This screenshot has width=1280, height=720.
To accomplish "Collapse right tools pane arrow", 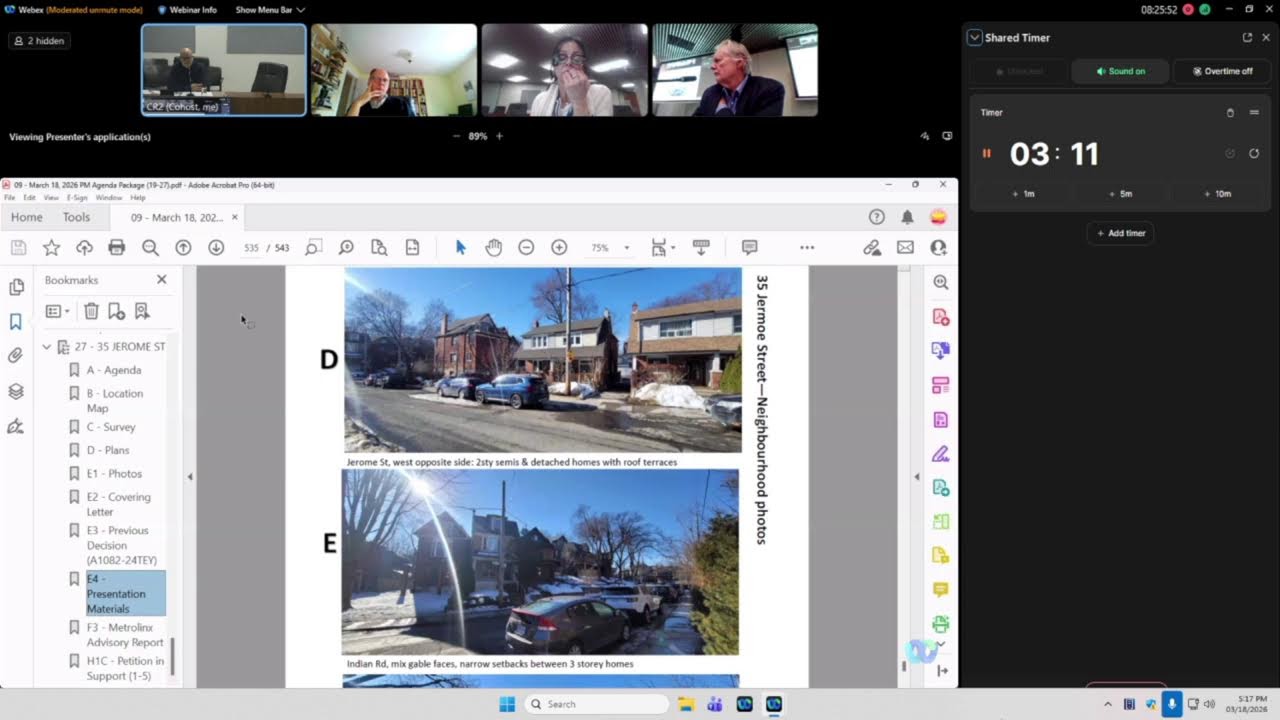I will tap(916, 477).
